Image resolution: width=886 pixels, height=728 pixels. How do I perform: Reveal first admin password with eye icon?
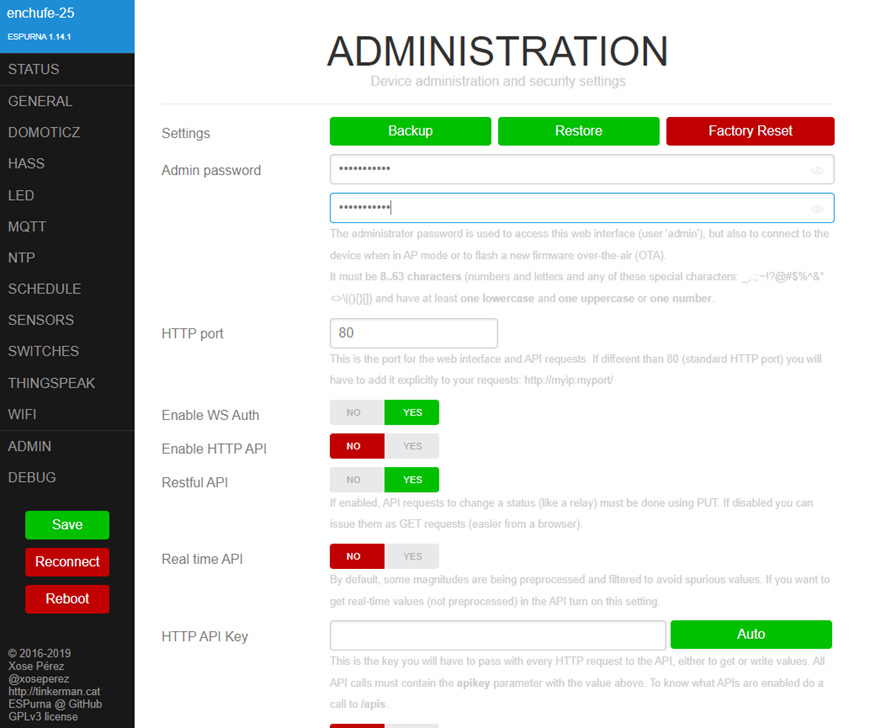pyautogui.click(x=817, y=170)
